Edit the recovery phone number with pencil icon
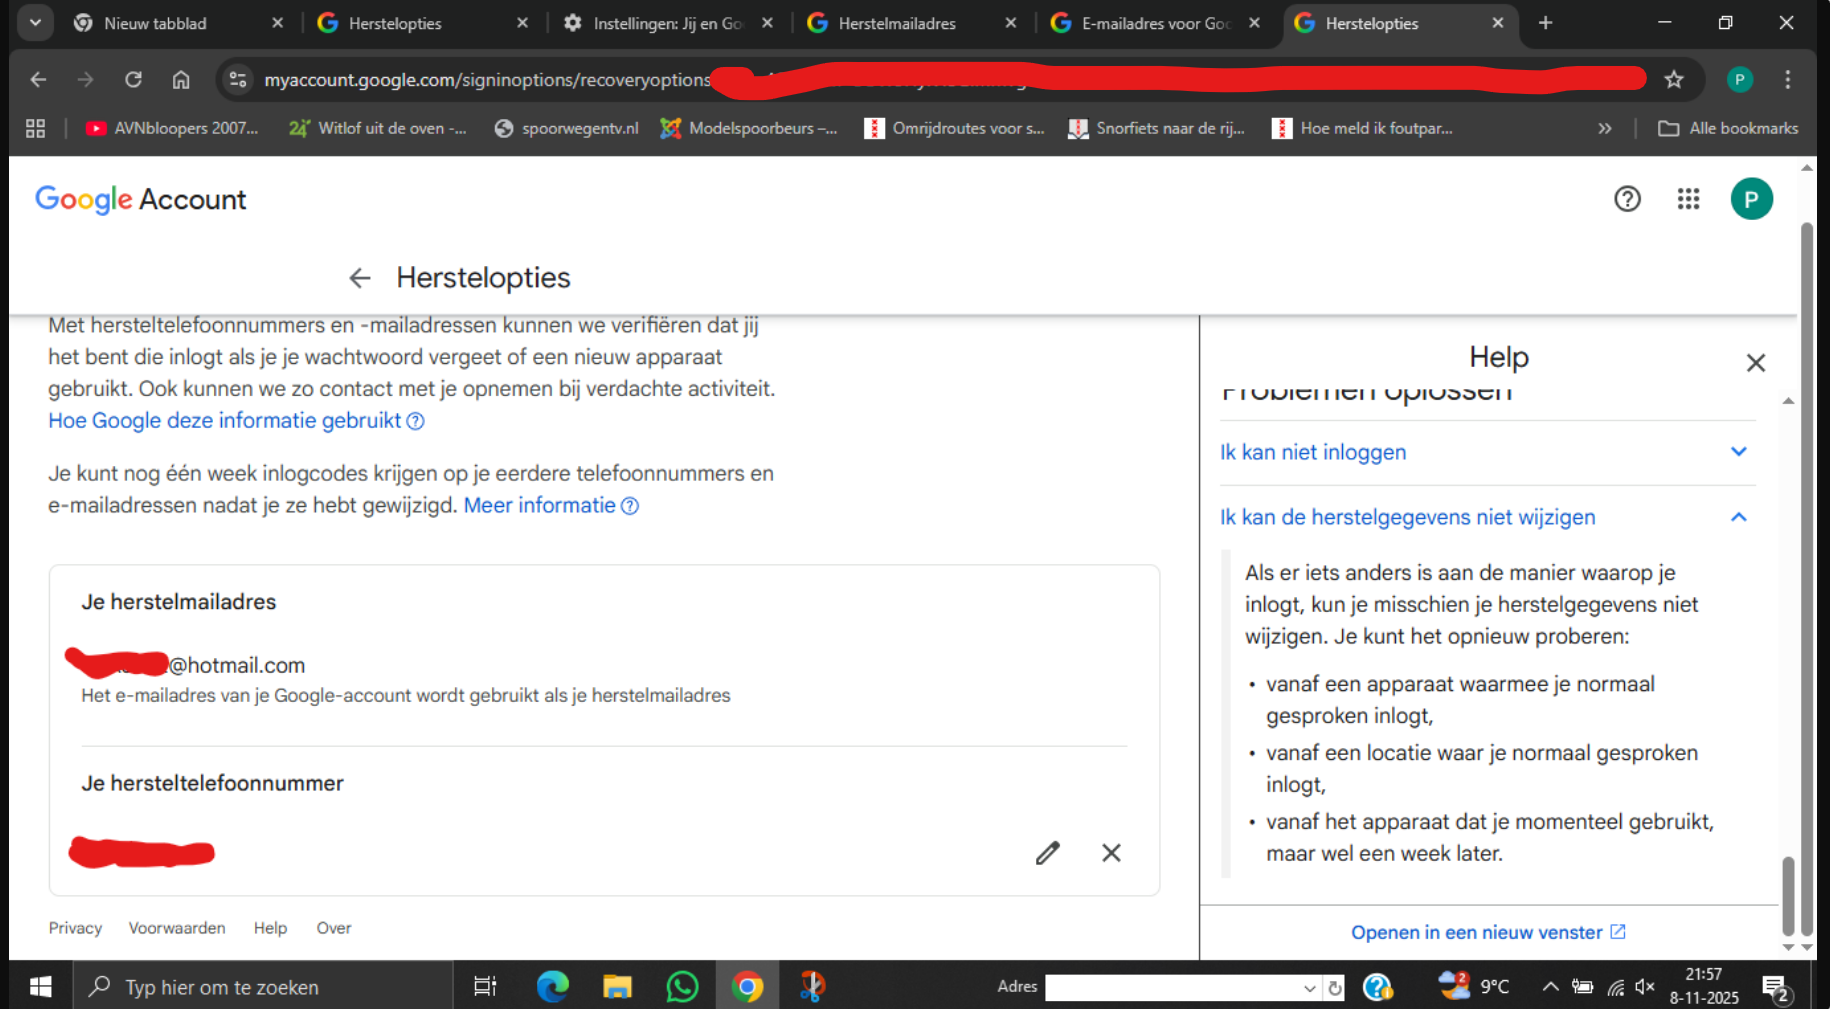 (x=1047, y=853)
